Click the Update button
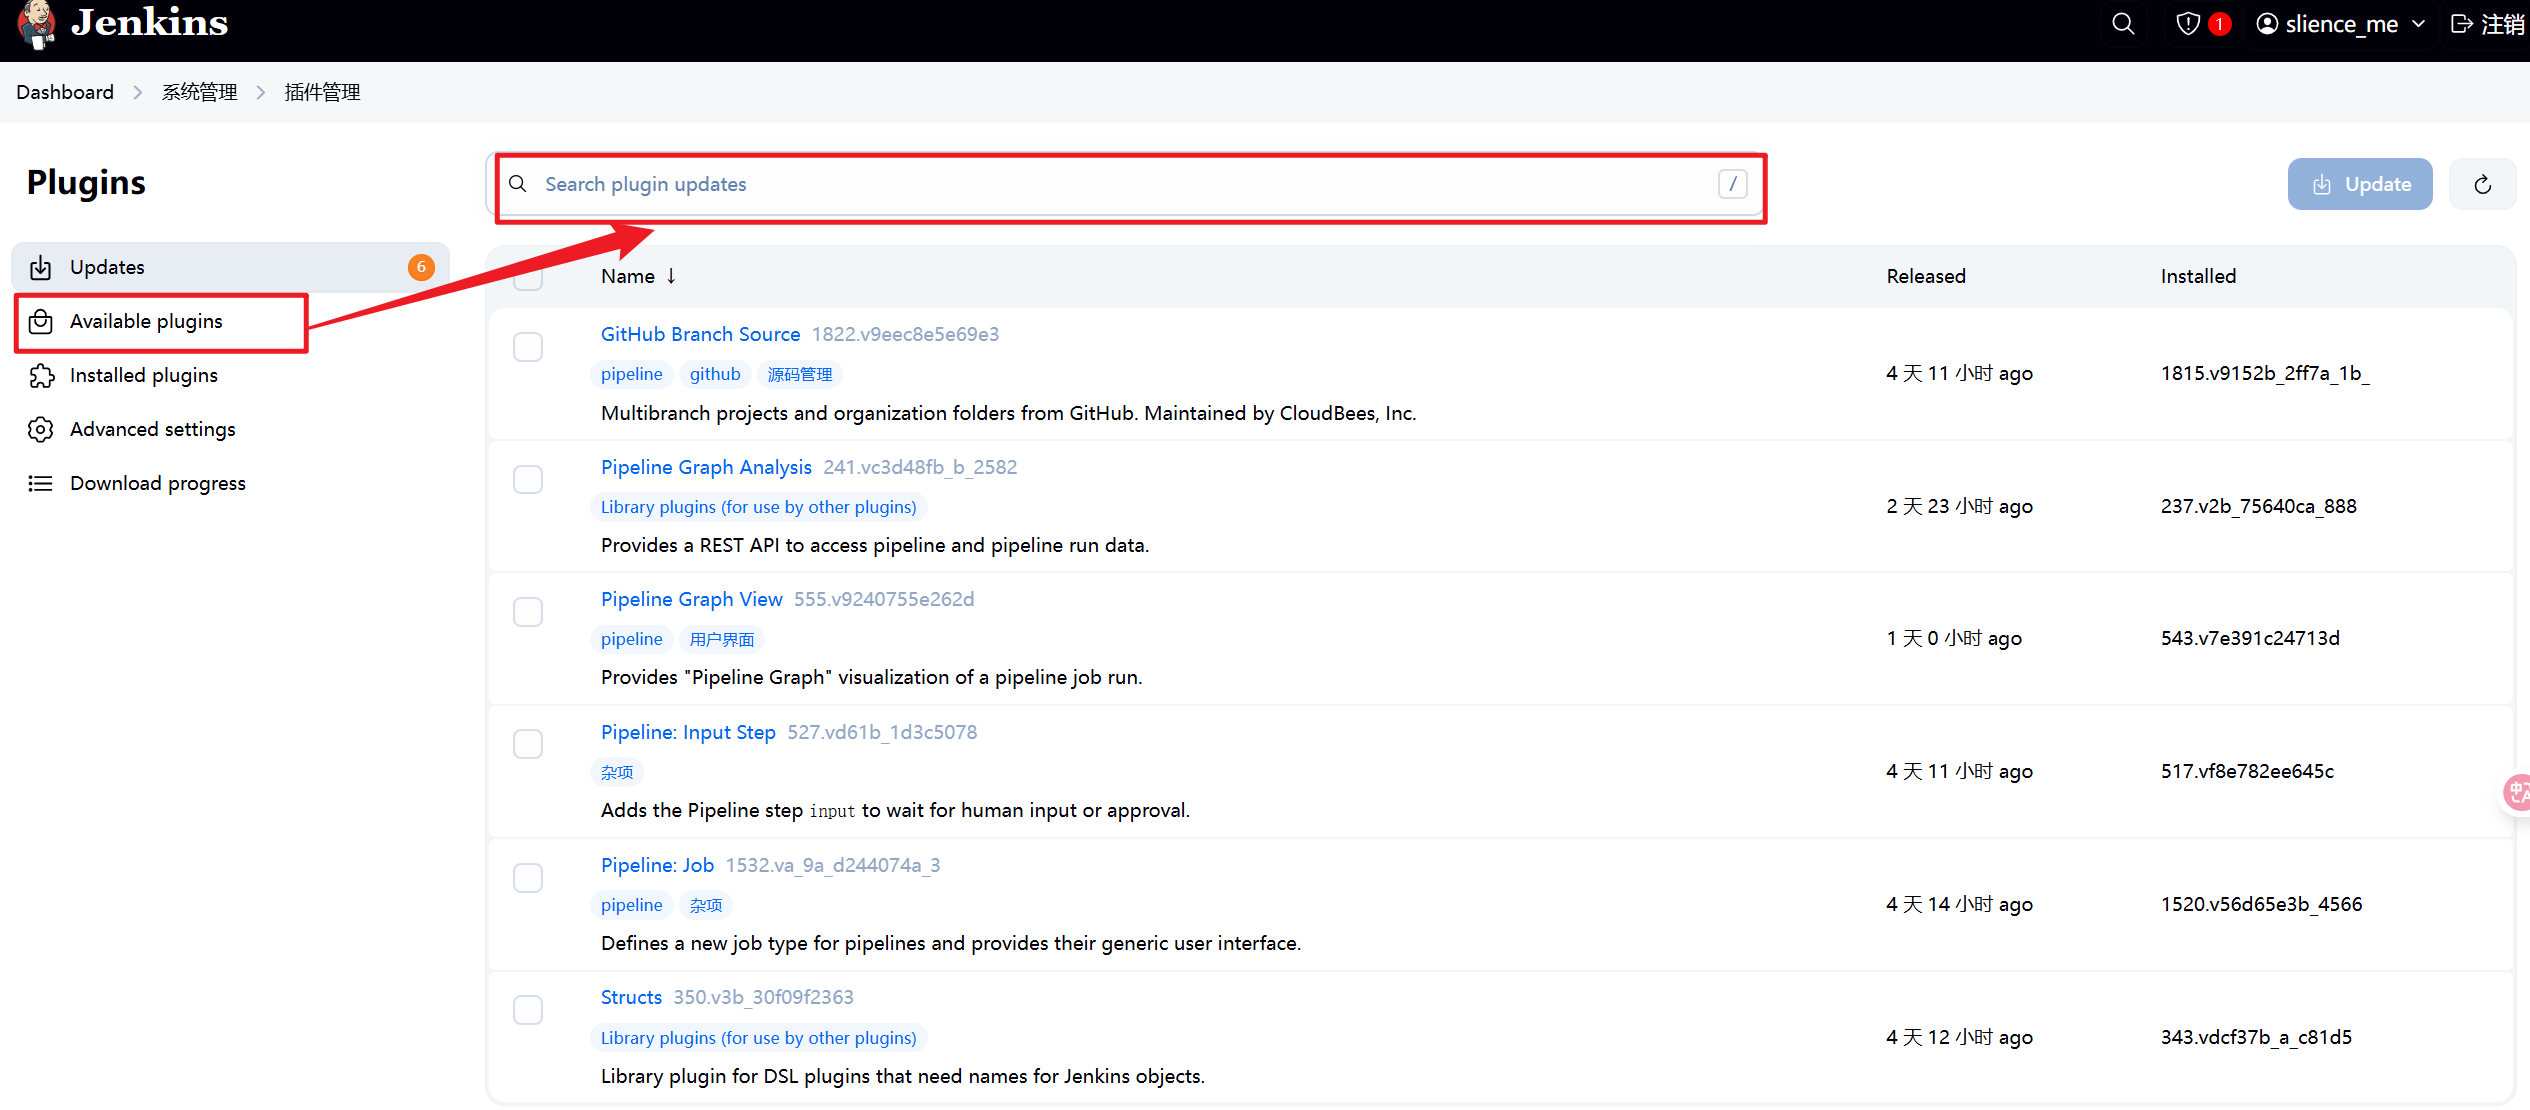 pyautogui.click(x=2360, y=184)
